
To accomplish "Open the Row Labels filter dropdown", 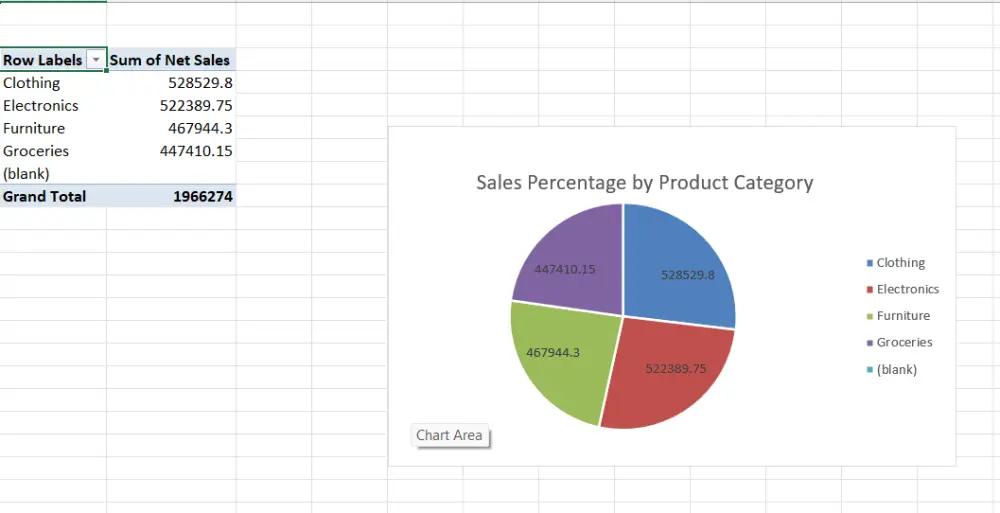I will 96,61.
